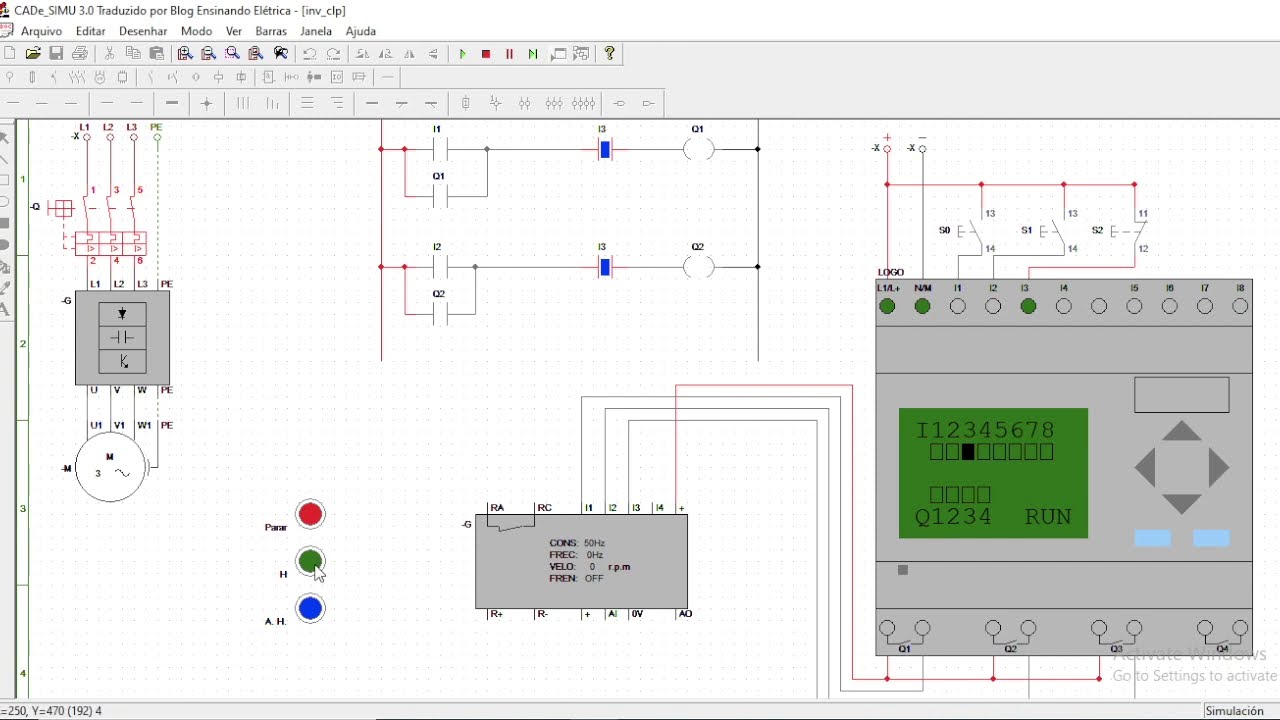Screen dimensions: 1280x720
Task: Create a new file from toolbar
Action: pos(9,54)
